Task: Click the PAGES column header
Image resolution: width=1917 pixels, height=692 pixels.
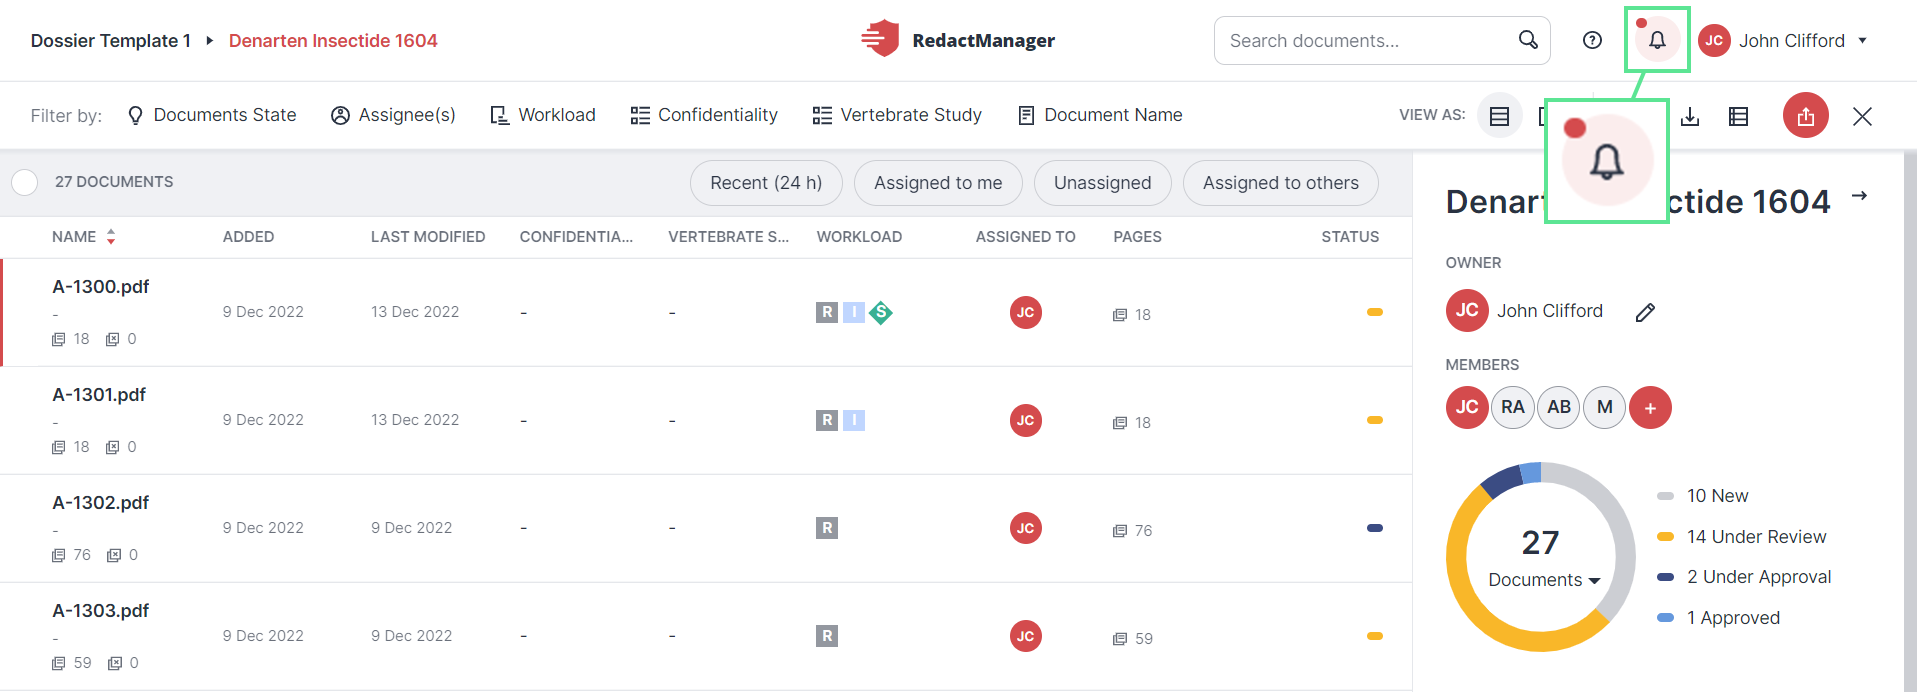Action: pyautogui.click(x=1137, y=237)
